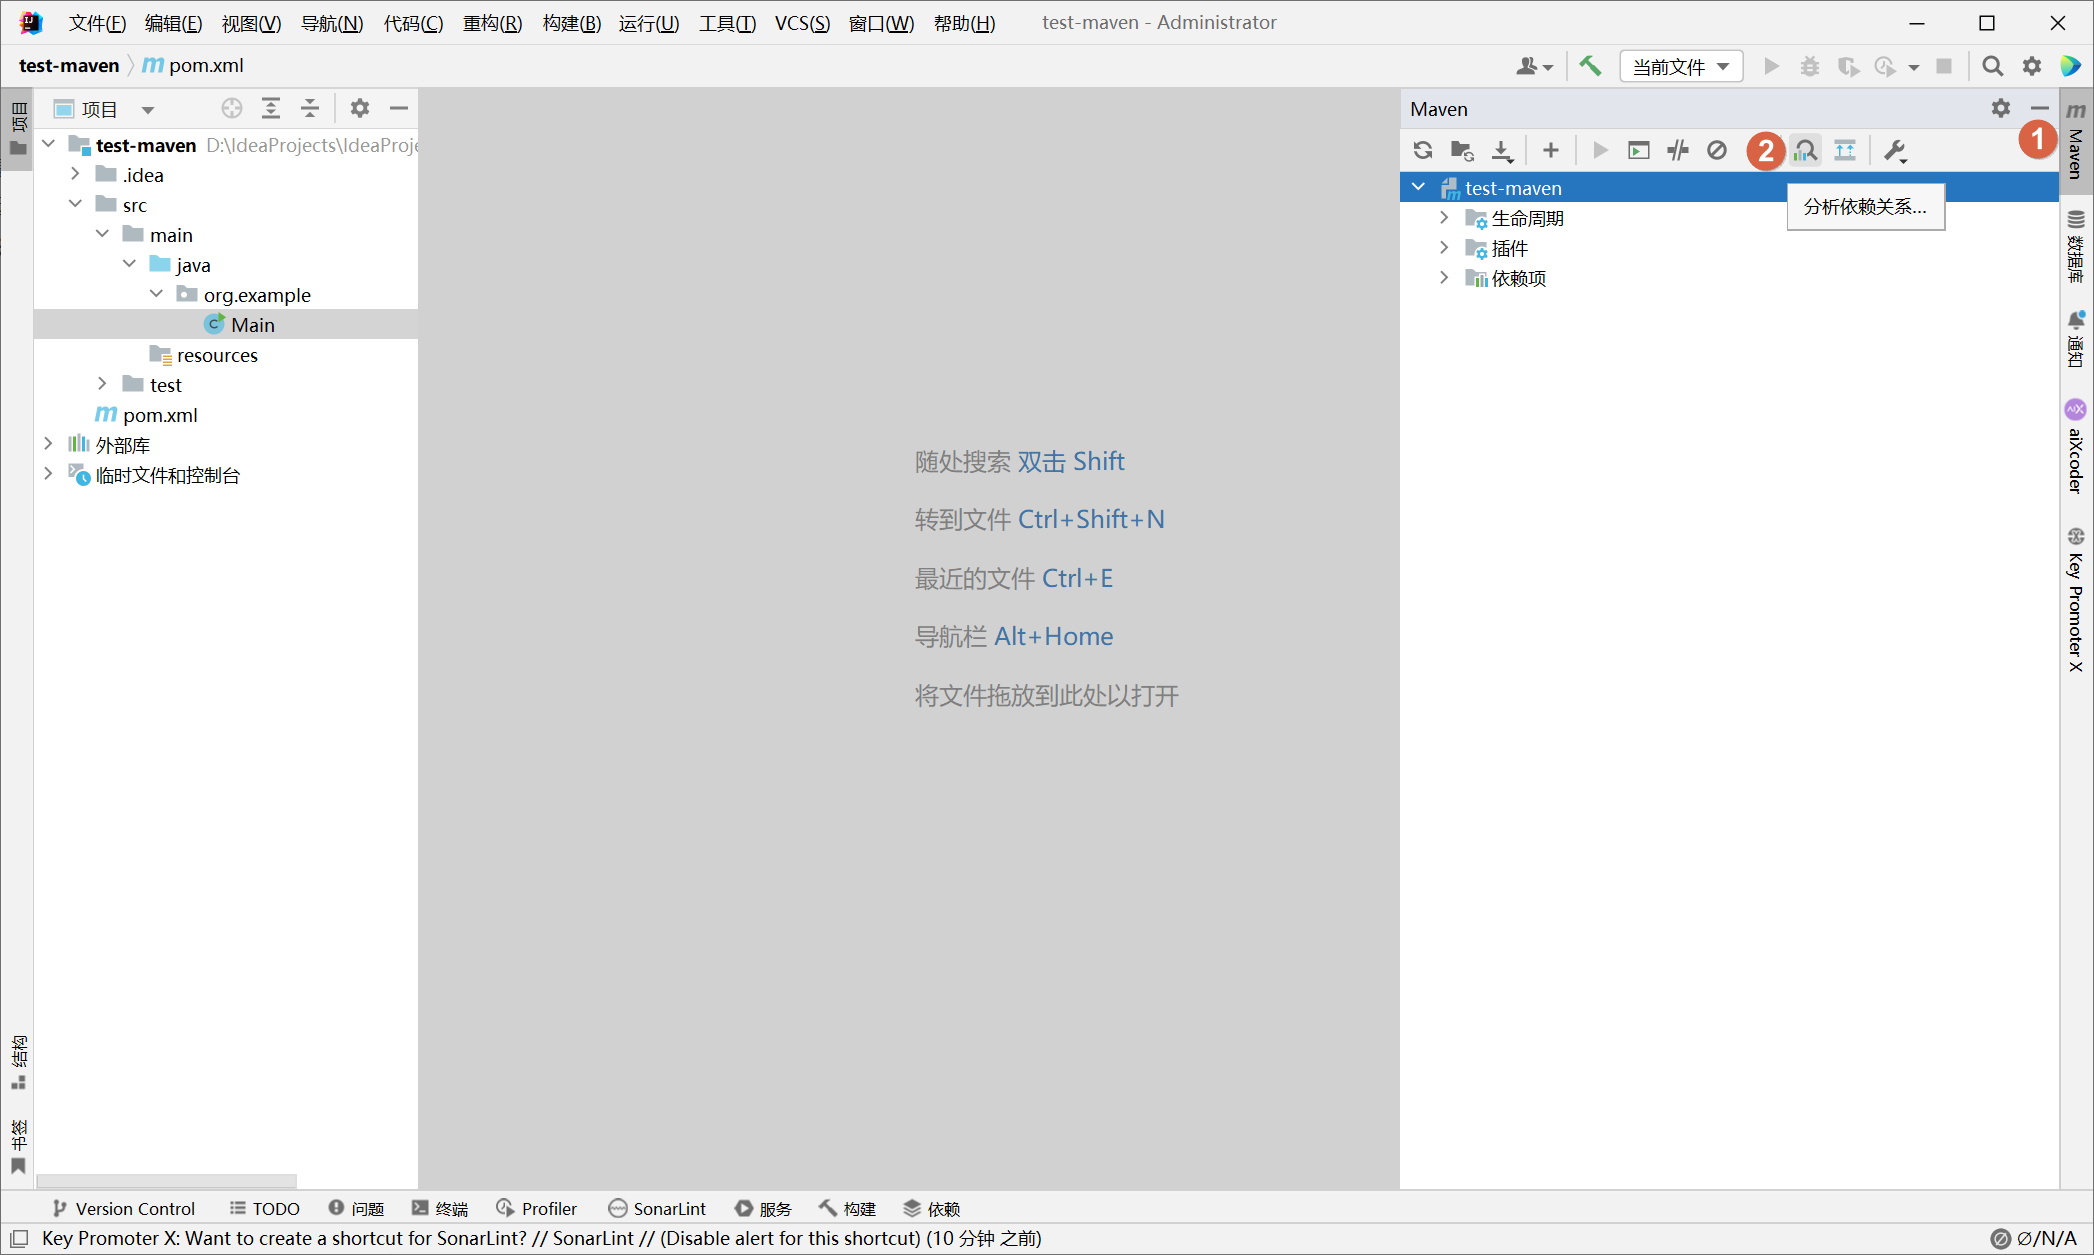Open Maven settings via the wrench icon
2094x1255 pixels.
click(x=1894, y=150)
